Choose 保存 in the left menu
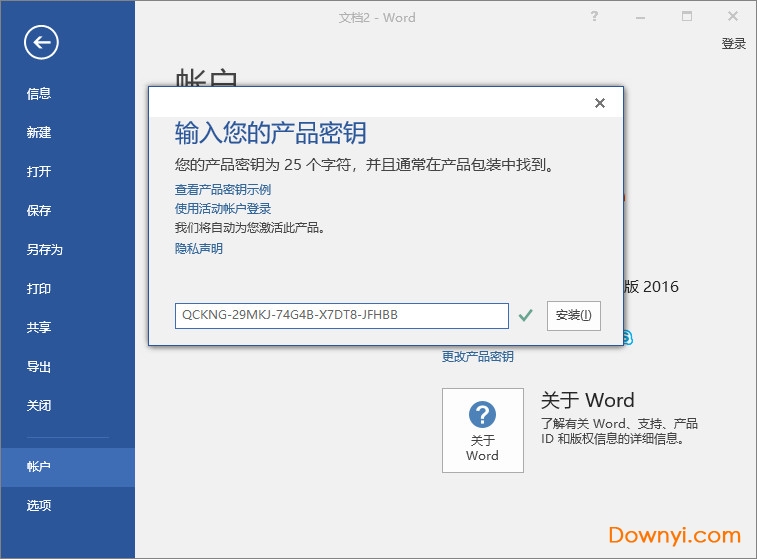This screenshot has width=757, height=559. point(39,210)
